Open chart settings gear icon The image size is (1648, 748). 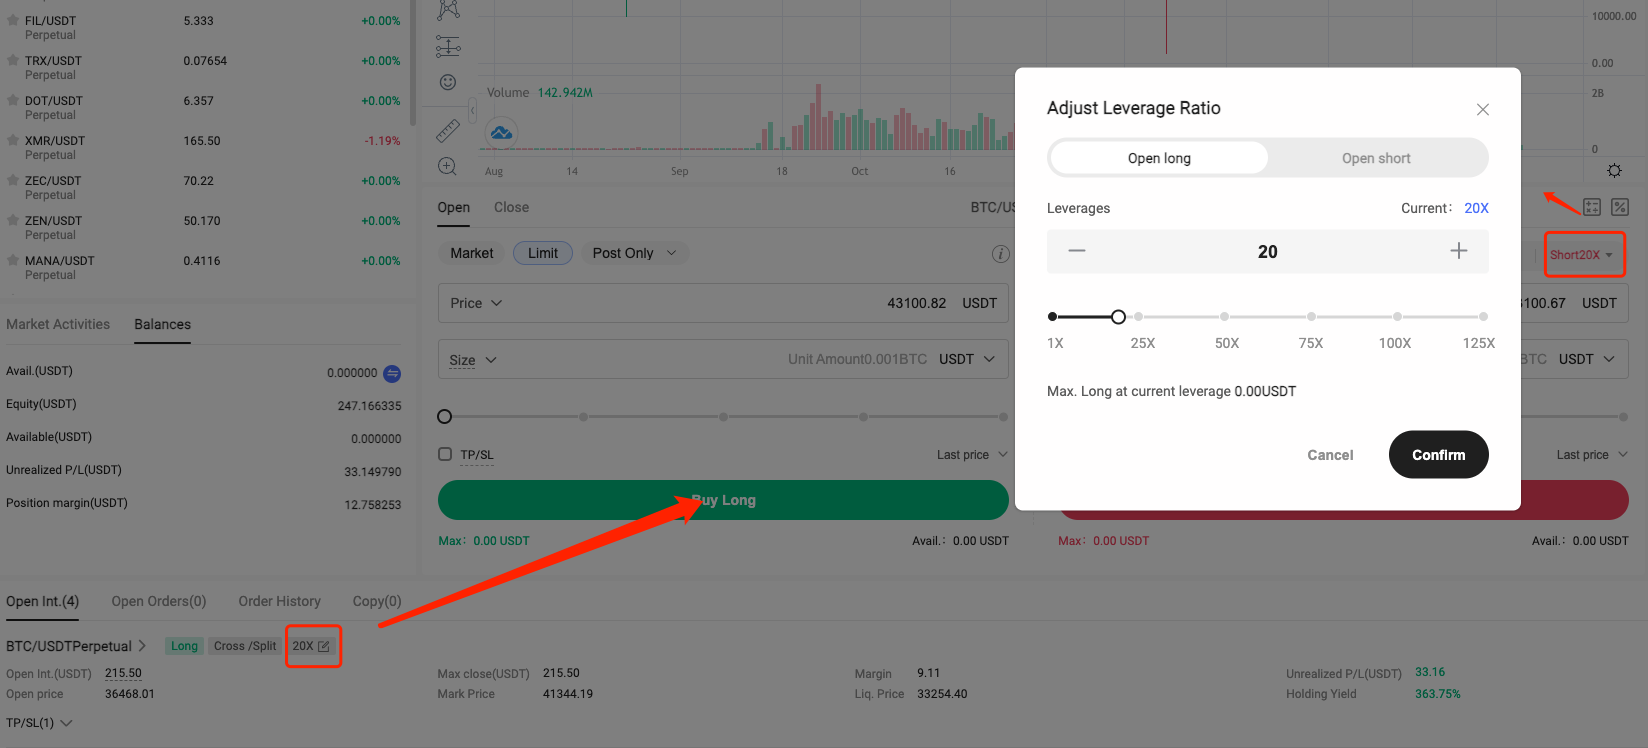click(1614, 171)
